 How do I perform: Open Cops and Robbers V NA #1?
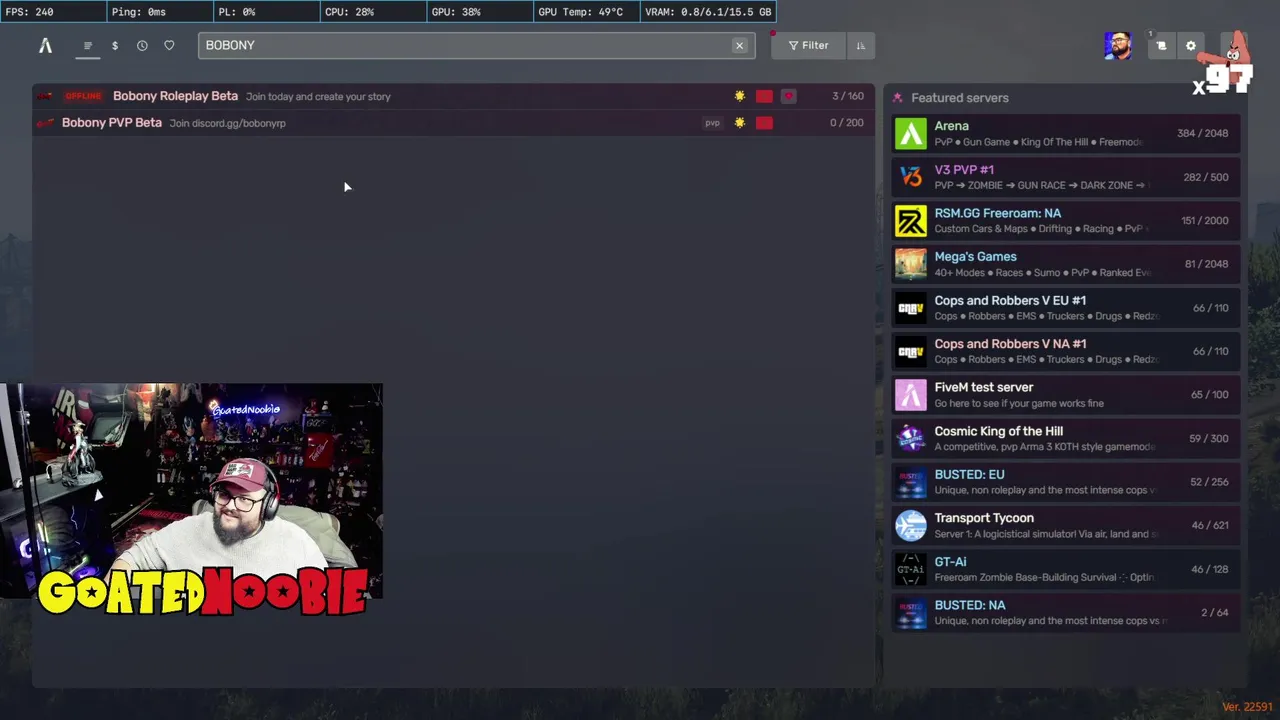pos(1066,351)
